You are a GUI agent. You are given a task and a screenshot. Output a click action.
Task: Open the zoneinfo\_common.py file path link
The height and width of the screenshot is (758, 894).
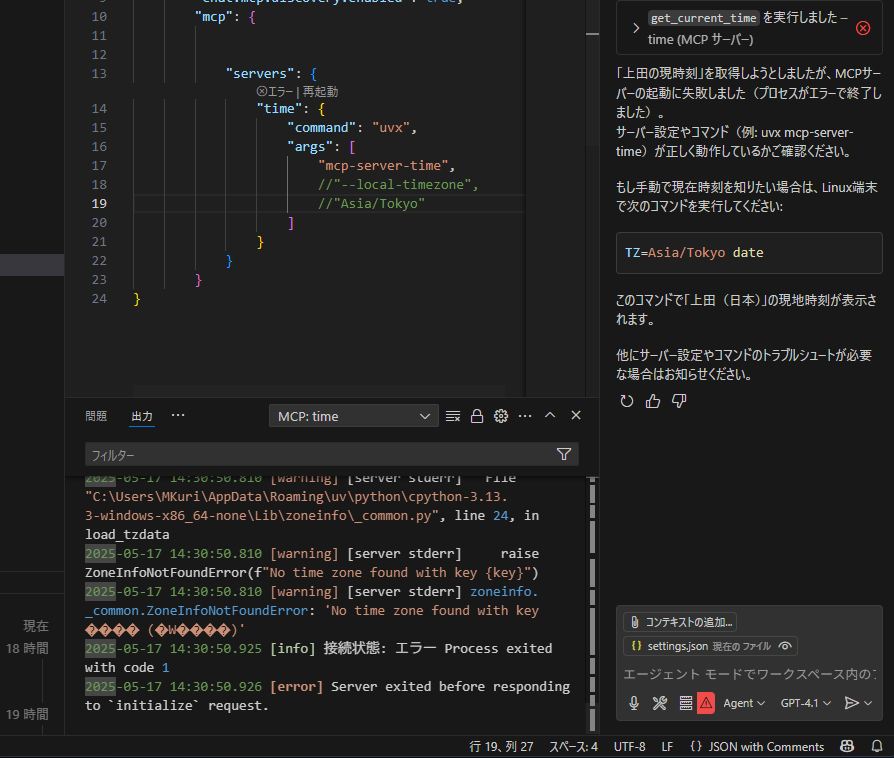tap(296, 506)
